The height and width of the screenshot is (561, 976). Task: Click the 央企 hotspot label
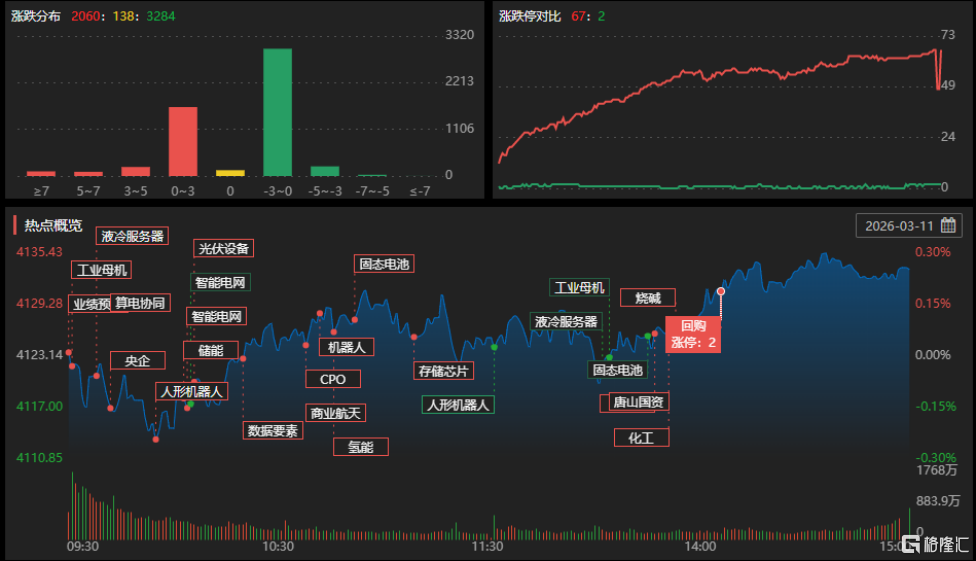coord(136,360)
